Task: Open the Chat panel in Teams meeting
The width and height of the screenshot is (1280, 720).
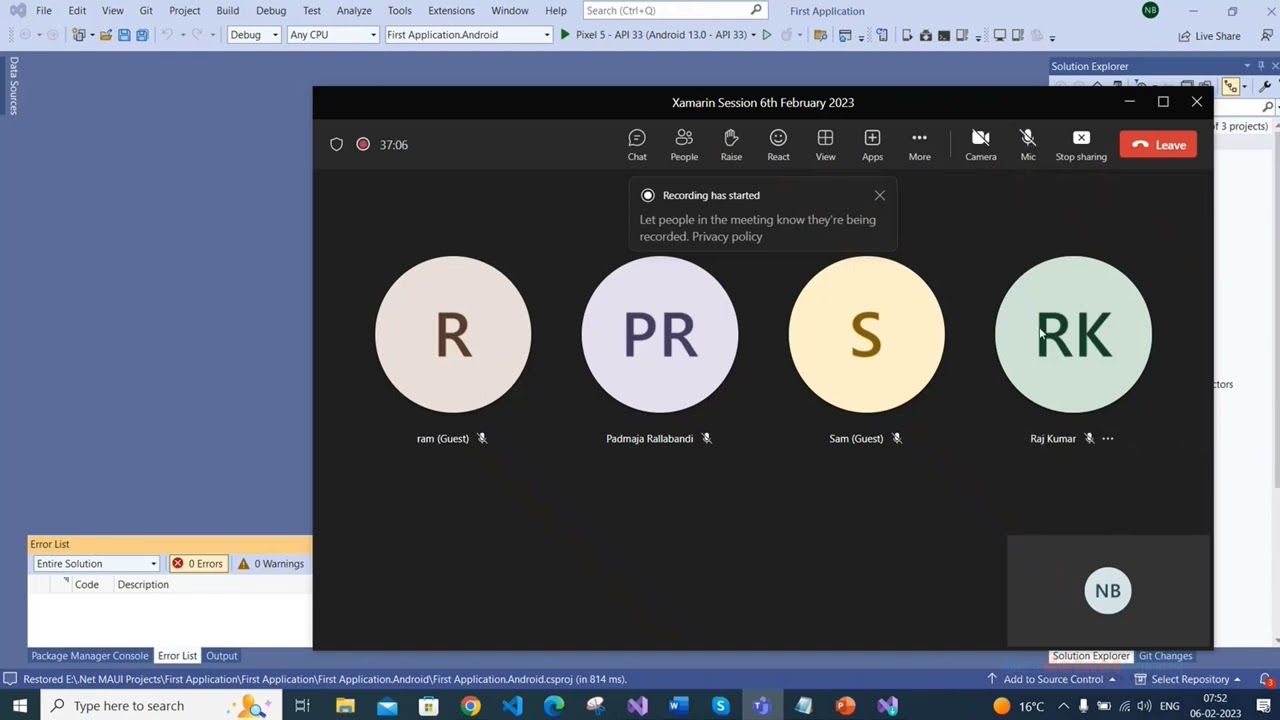Action: [637, 145]
